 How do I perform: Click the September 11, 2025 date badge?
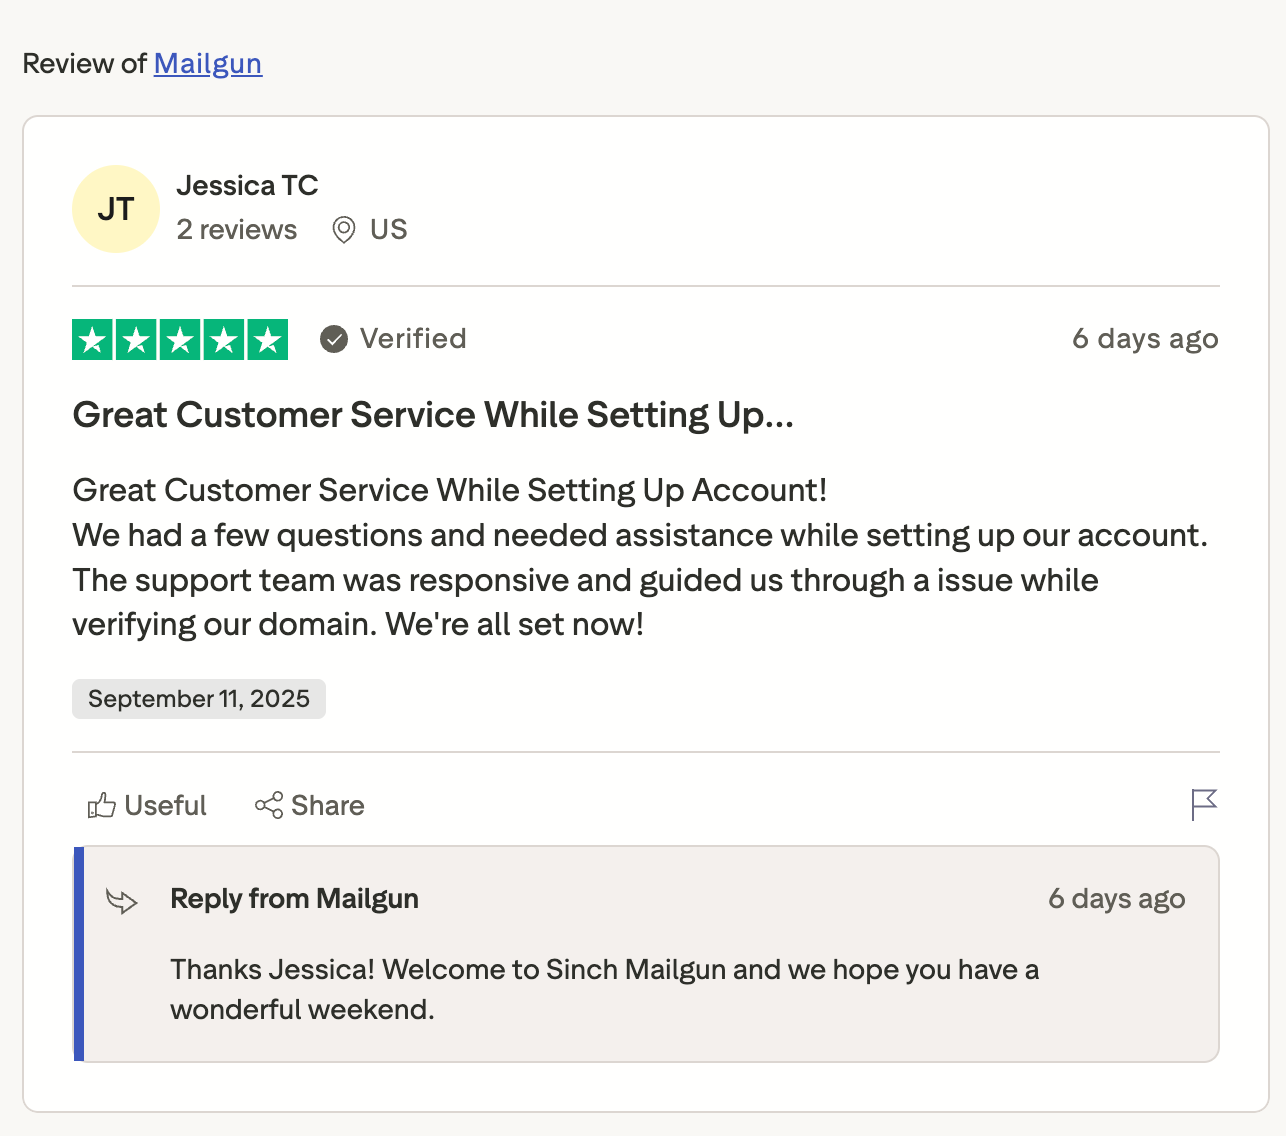(x=199, y=699)
